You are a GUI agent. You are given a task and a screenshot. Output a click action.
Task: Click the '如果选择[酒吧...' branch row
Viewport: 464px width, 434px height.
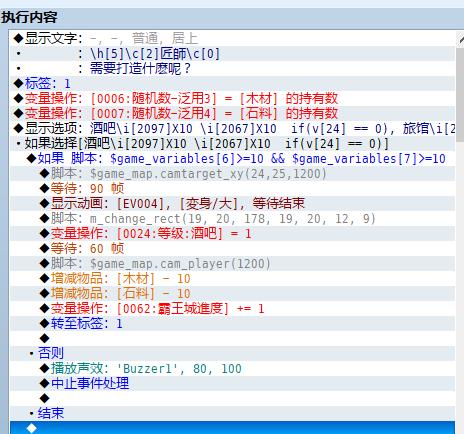point(232,143)
